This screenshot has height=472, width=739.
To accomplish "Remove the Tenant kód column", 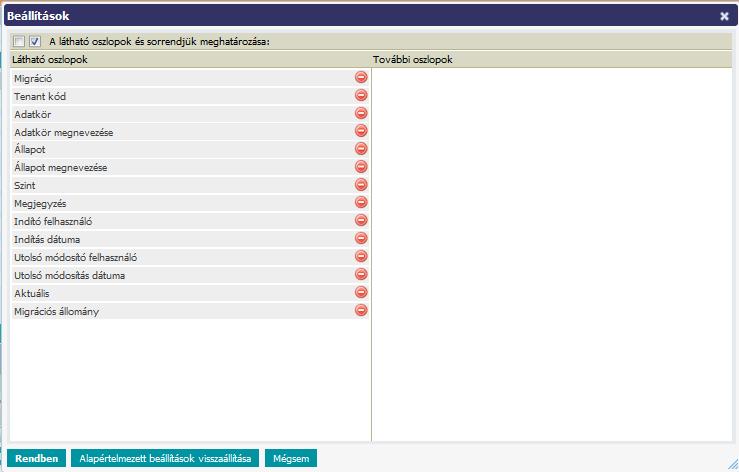I will tap(361, 95).
